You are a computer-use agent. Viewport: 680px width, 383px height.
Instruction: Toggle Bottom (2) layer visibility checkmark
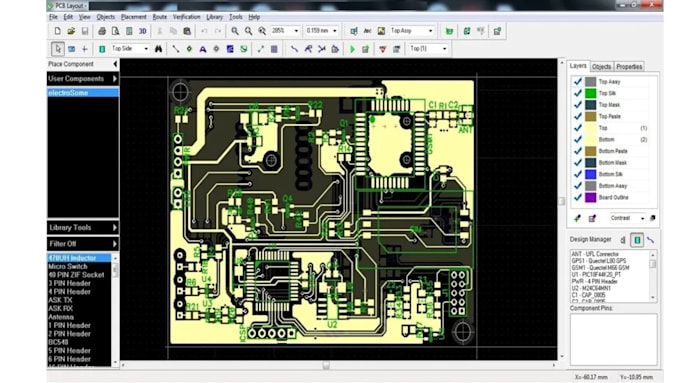[x=577, y=139]
